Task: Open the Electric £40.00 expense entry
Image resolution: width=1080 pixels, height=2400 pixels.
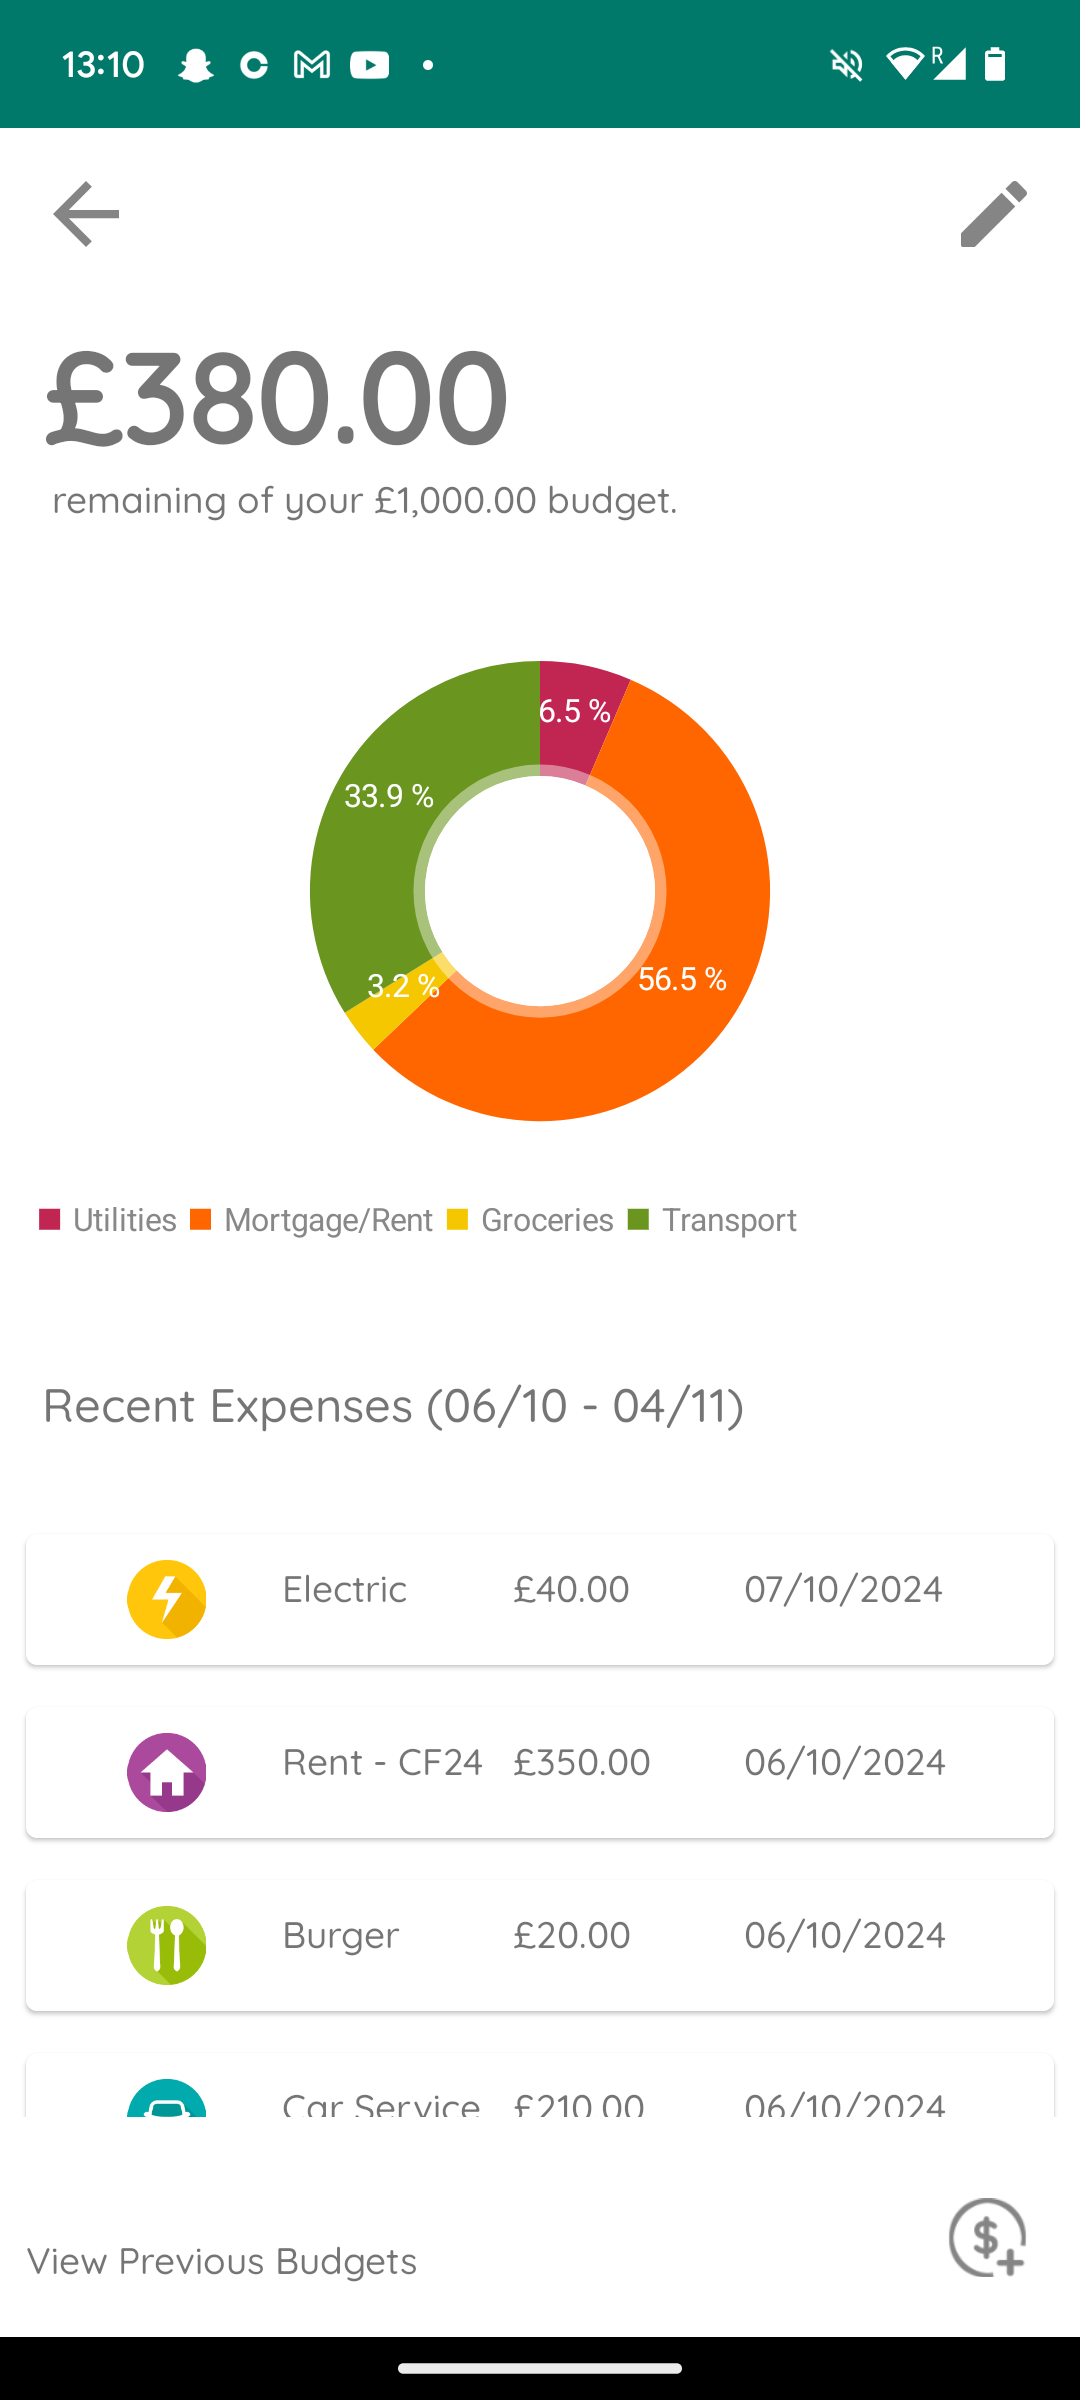Action: (x=540, y=1599)
